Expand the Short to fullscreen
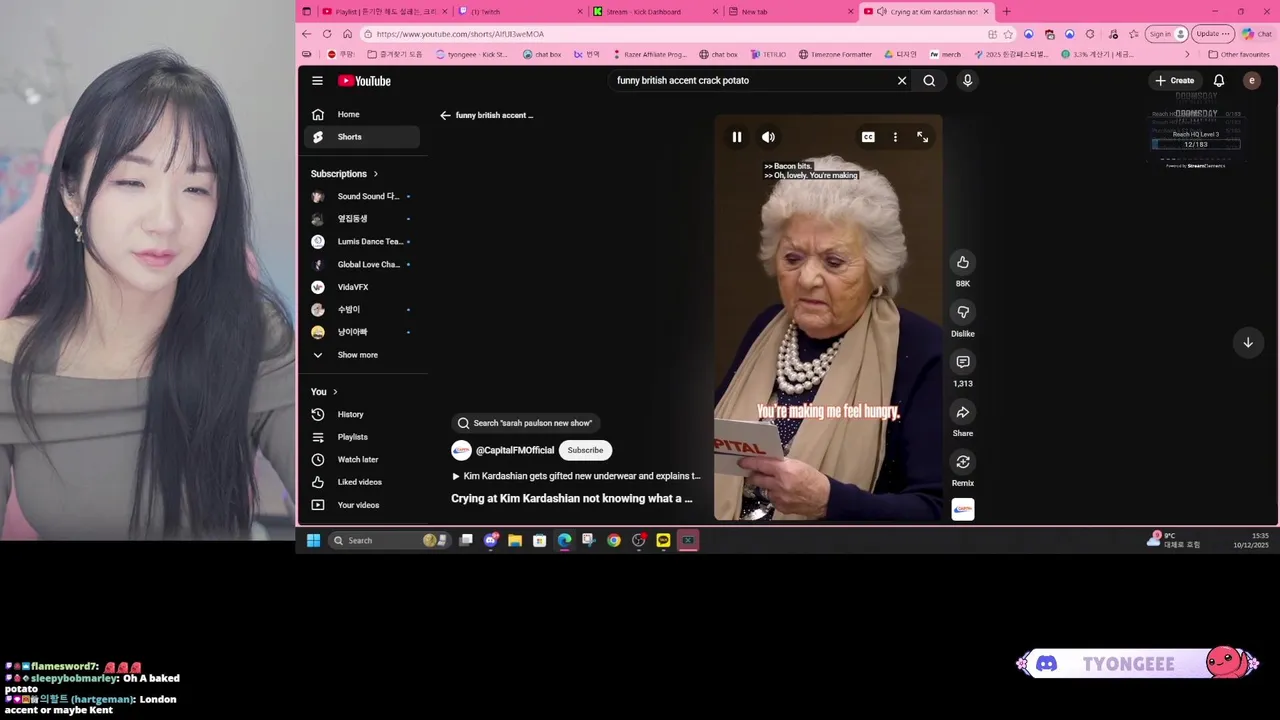Screen dimensions: 1280x720 pyautogui.click(x=922, y=137)
